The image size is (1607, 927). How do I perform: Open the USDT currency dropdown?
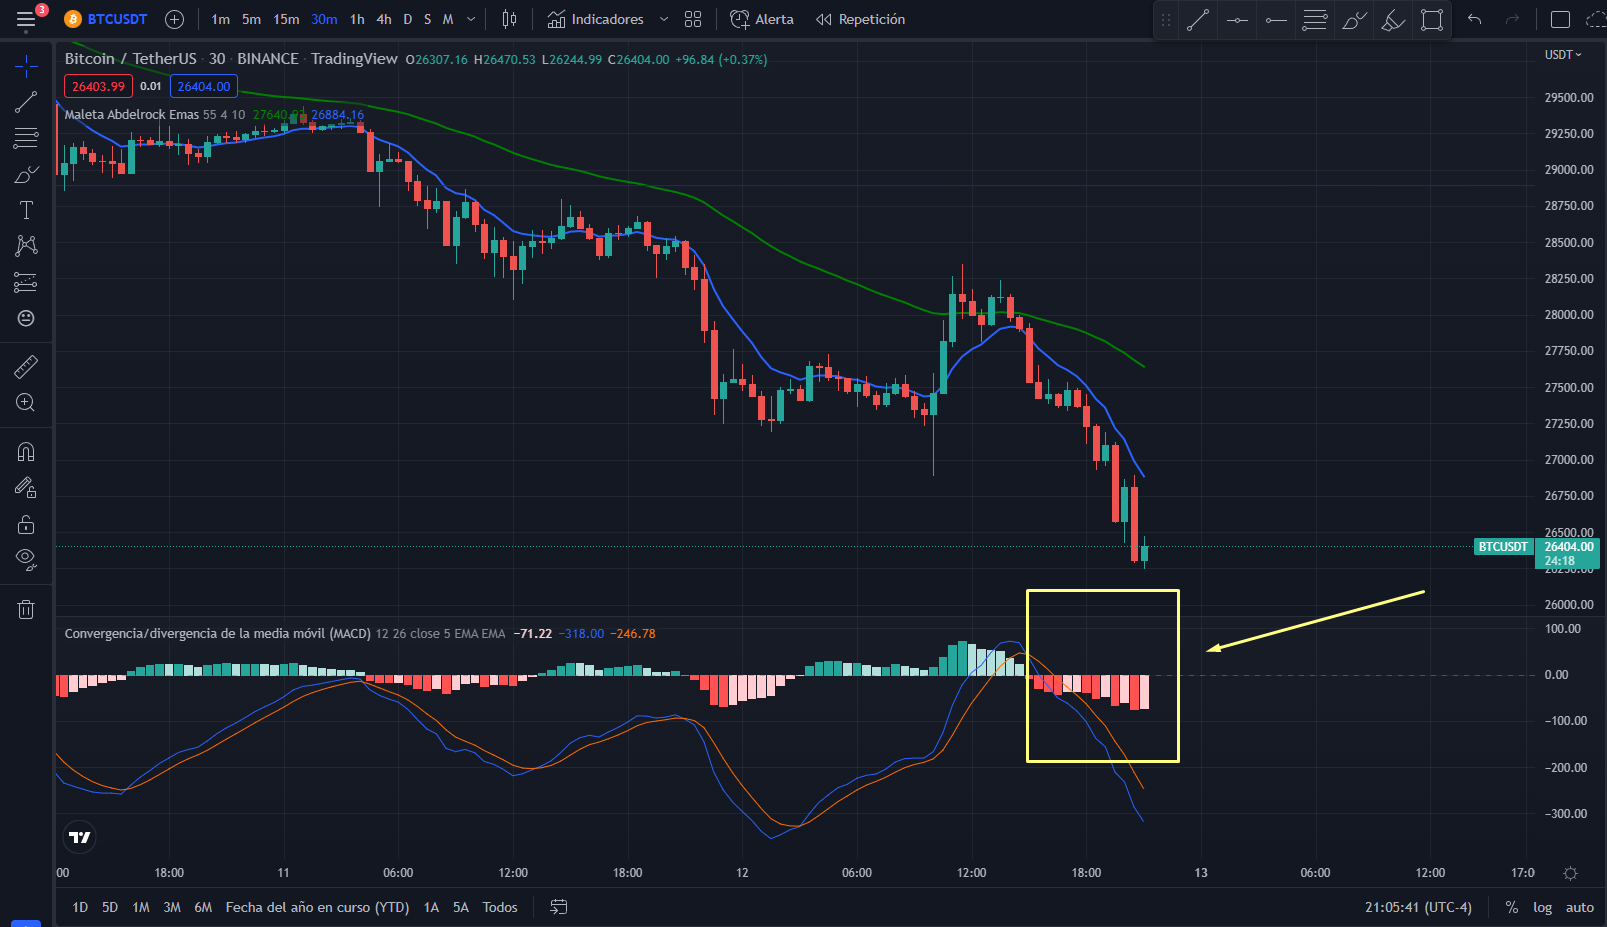pyautogui.click(x=1563, y=55)
